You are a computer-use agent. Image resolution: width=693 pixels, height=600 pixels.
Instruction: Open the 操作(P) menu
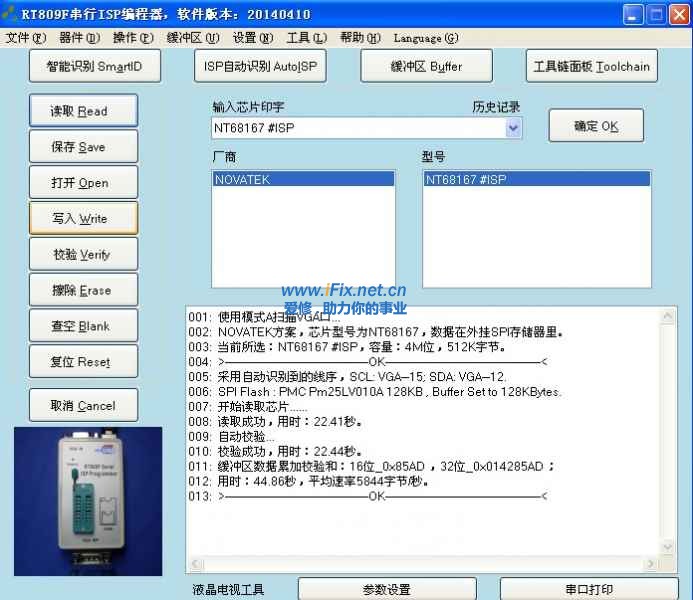pyautogui.click(x=133, y=38)
